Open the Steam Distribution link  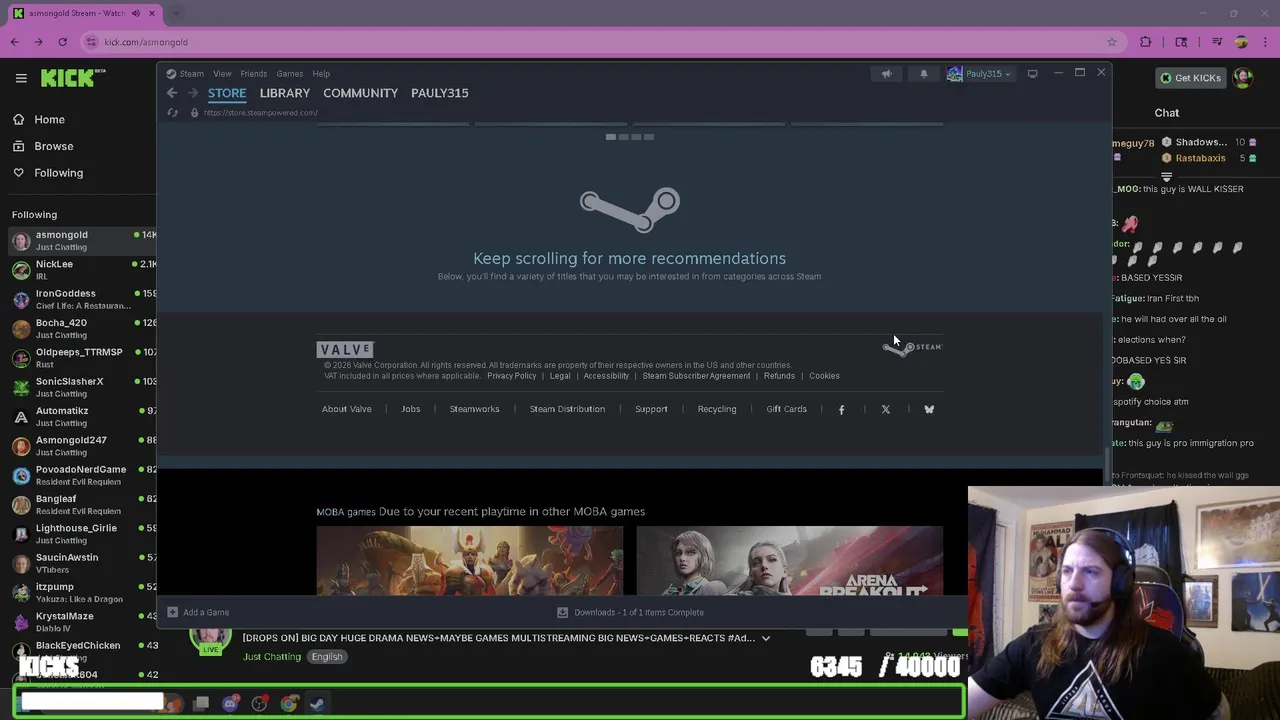[567, 409]
